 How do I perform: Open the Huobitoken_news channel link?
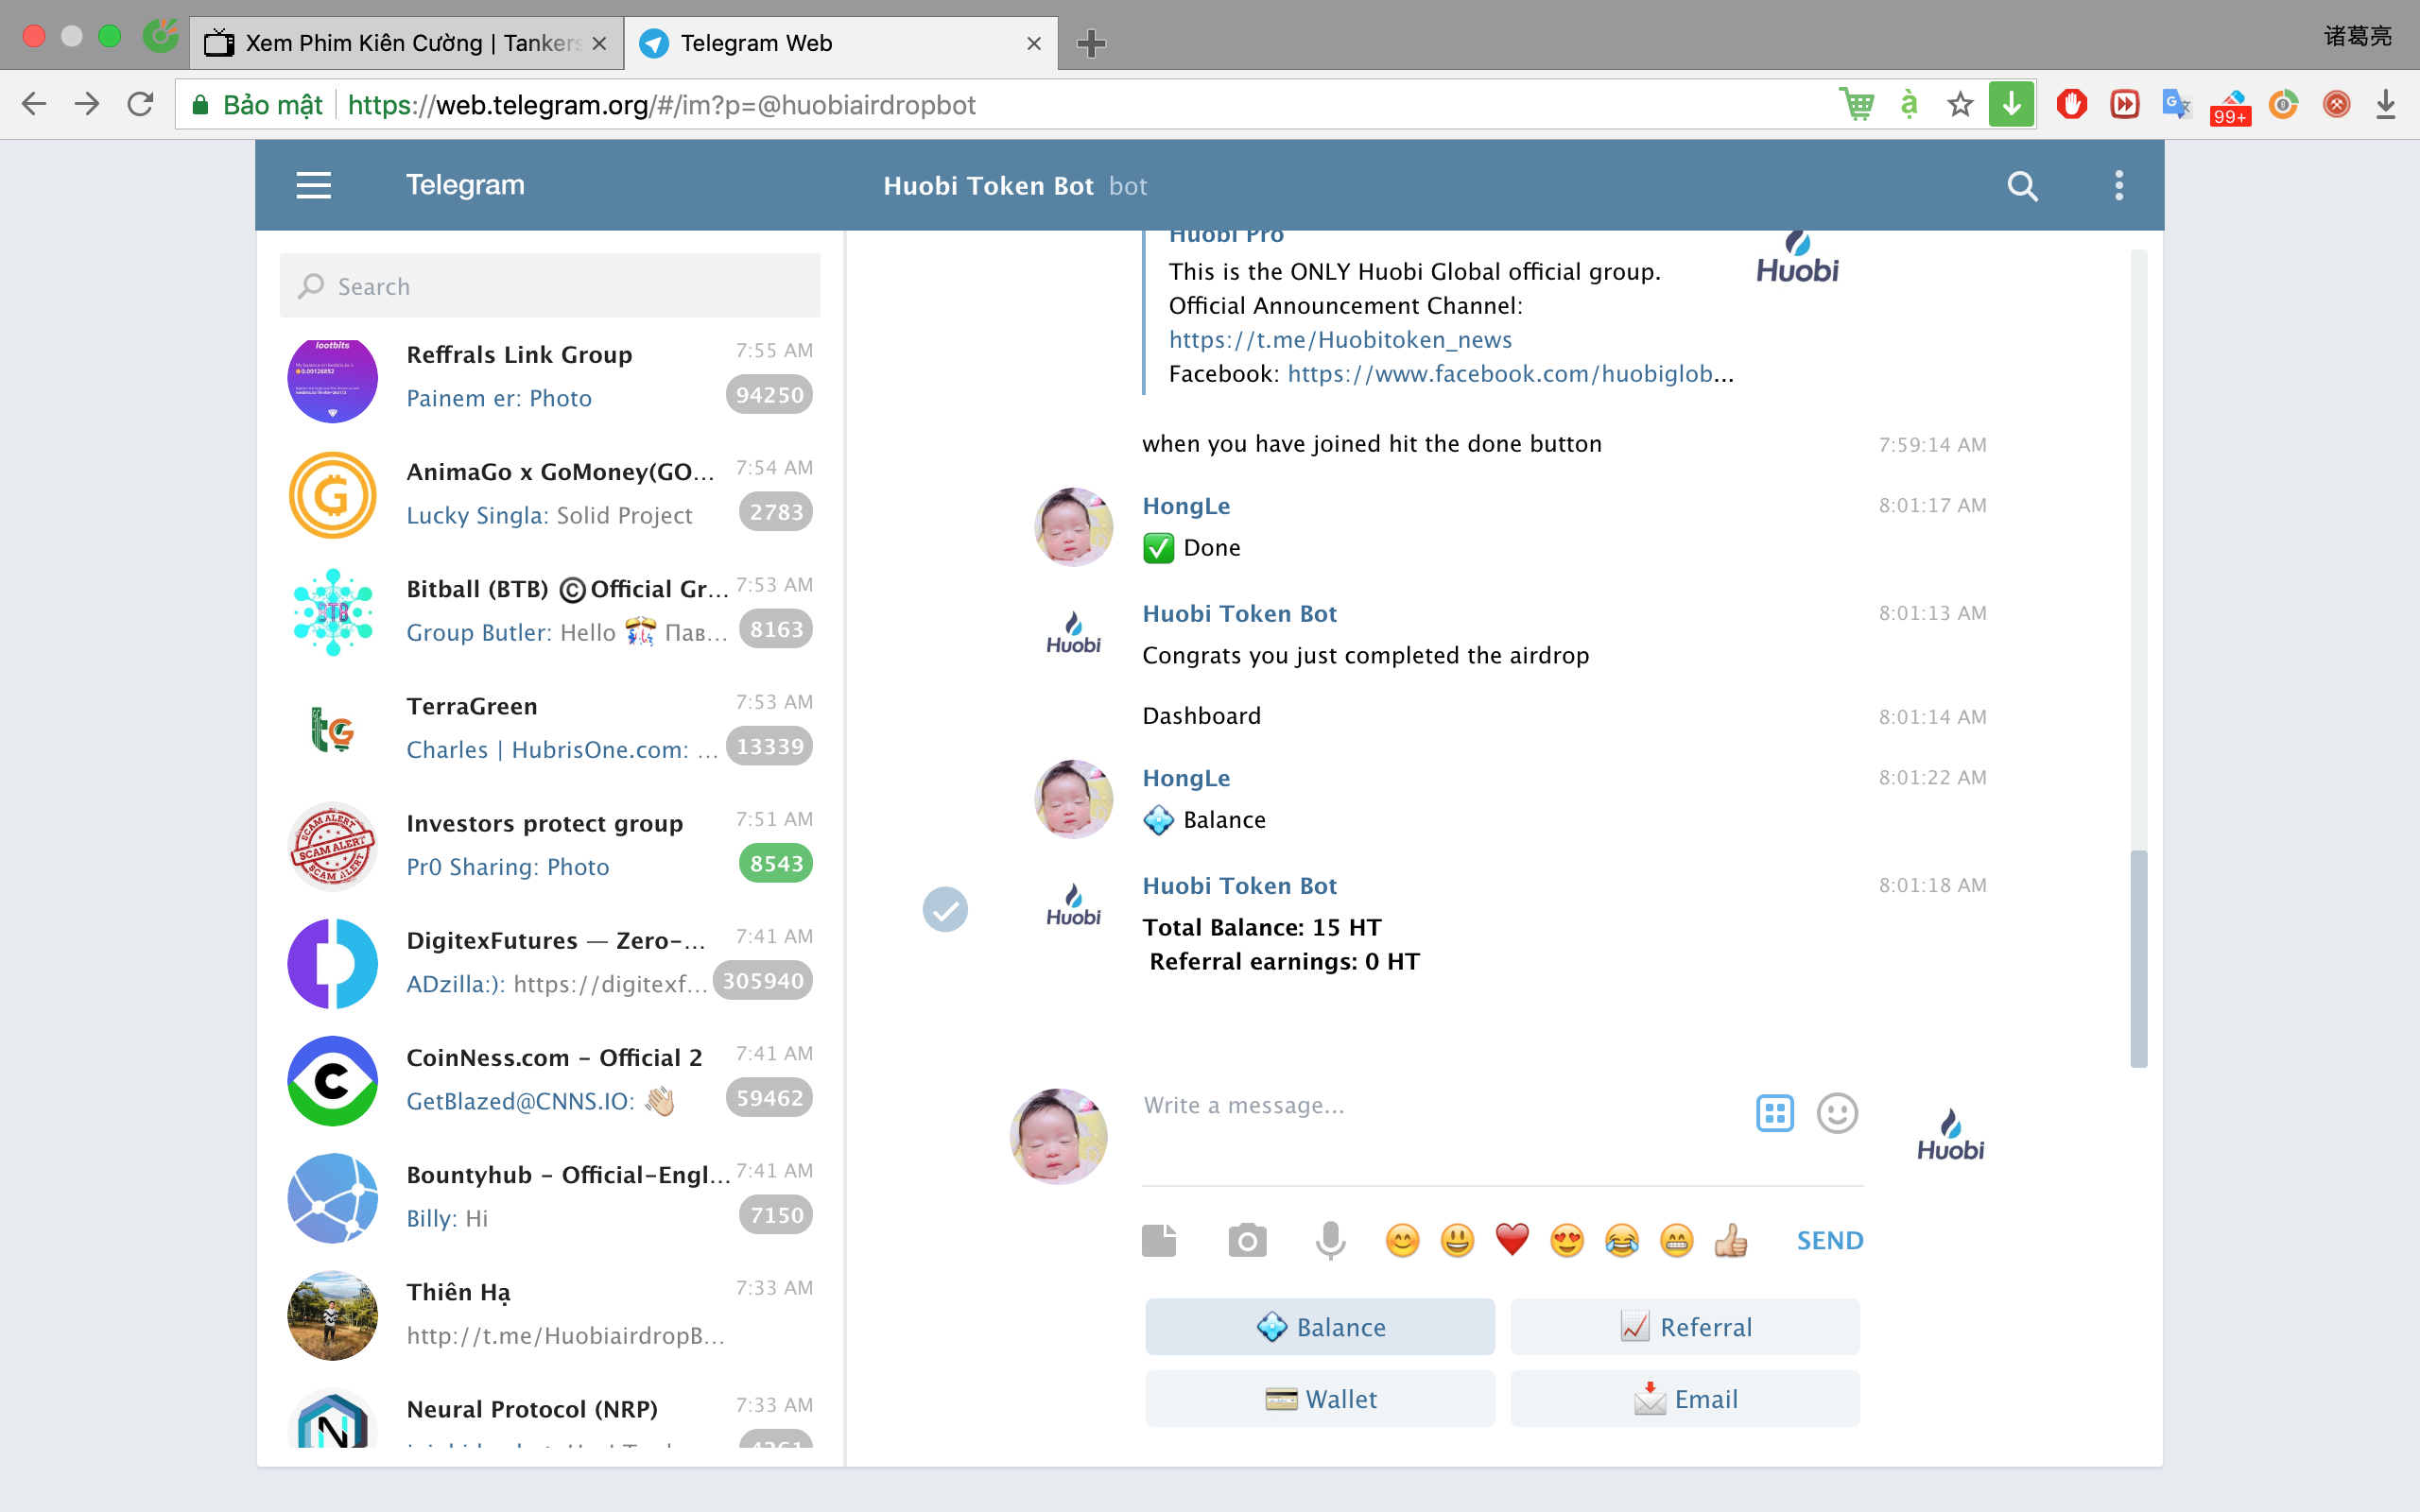click(x=1340, y=340)
